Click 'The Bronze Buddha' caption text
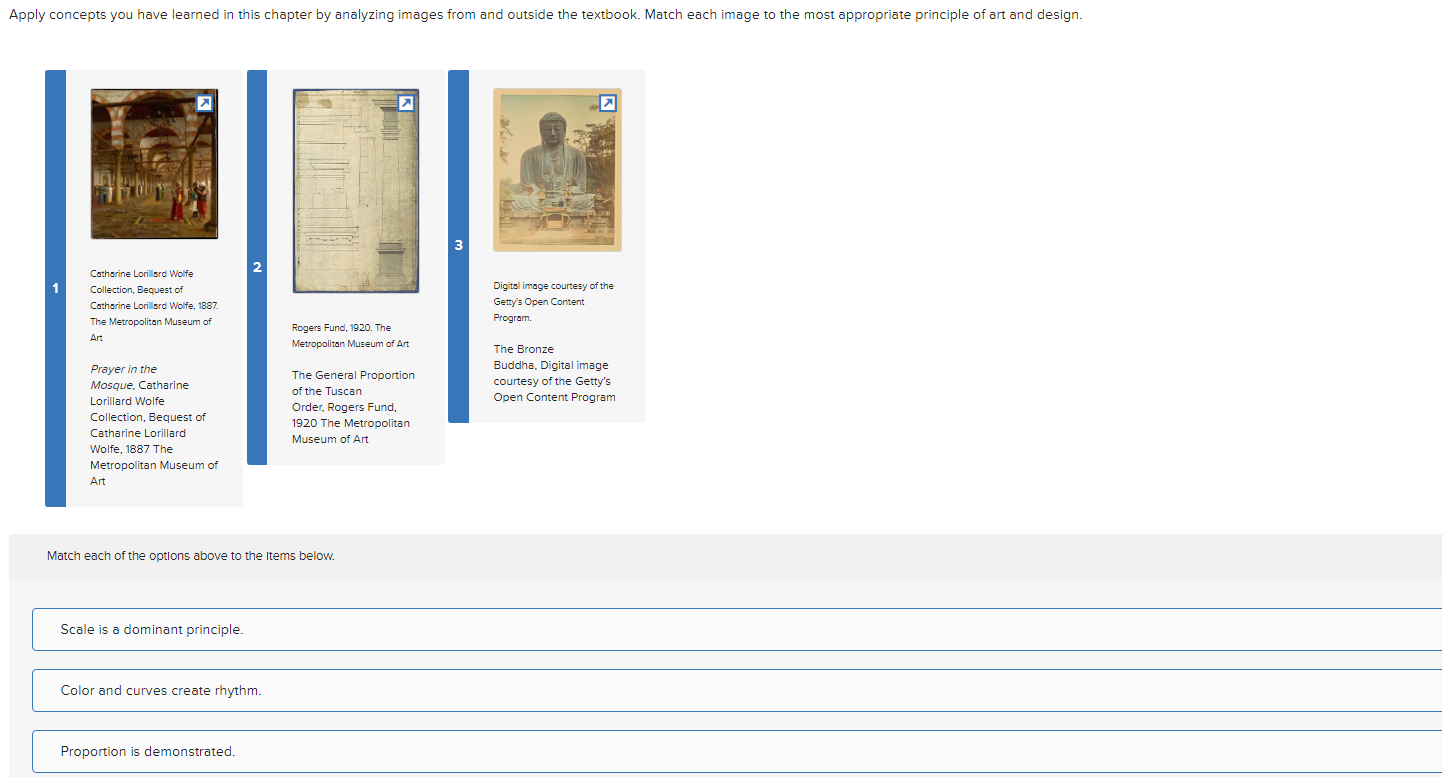Viewport: 1442px width, 777px height. click(x=554, y=373)
